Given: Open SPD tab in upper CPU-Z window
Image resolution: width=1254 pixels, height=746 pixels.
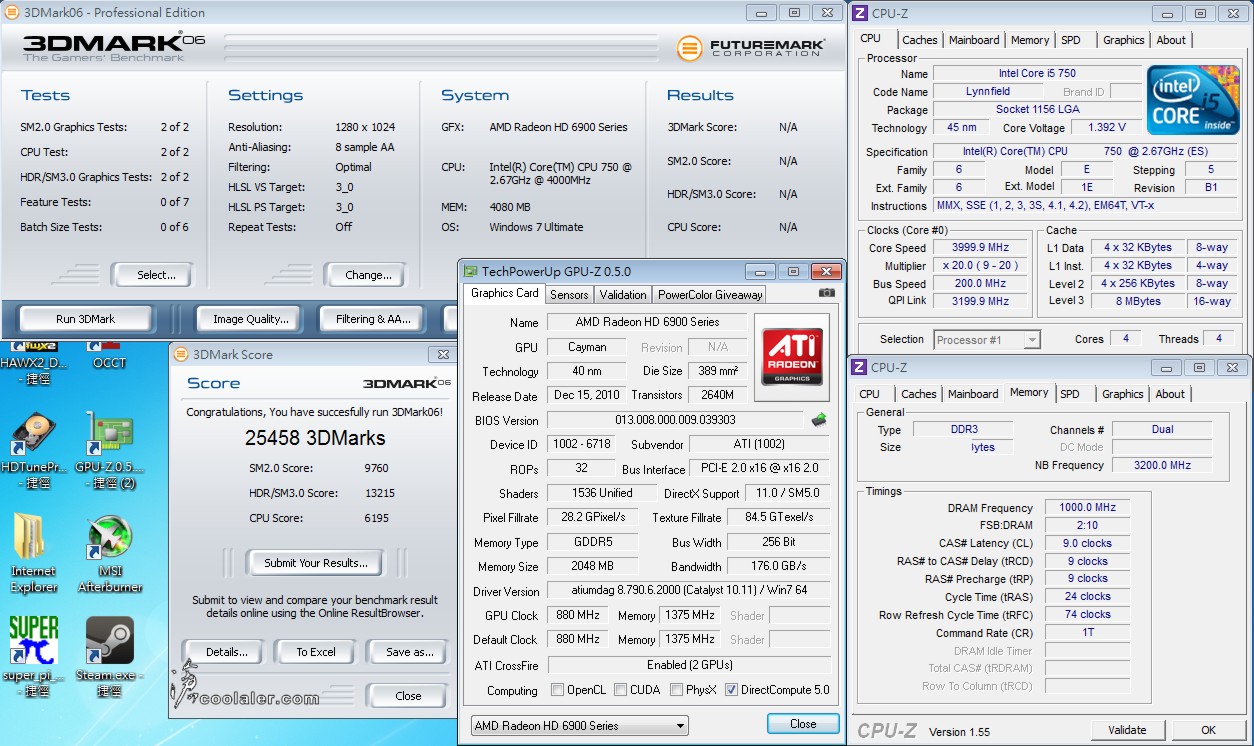Looking at the screenshot, I should (1071, 40).
